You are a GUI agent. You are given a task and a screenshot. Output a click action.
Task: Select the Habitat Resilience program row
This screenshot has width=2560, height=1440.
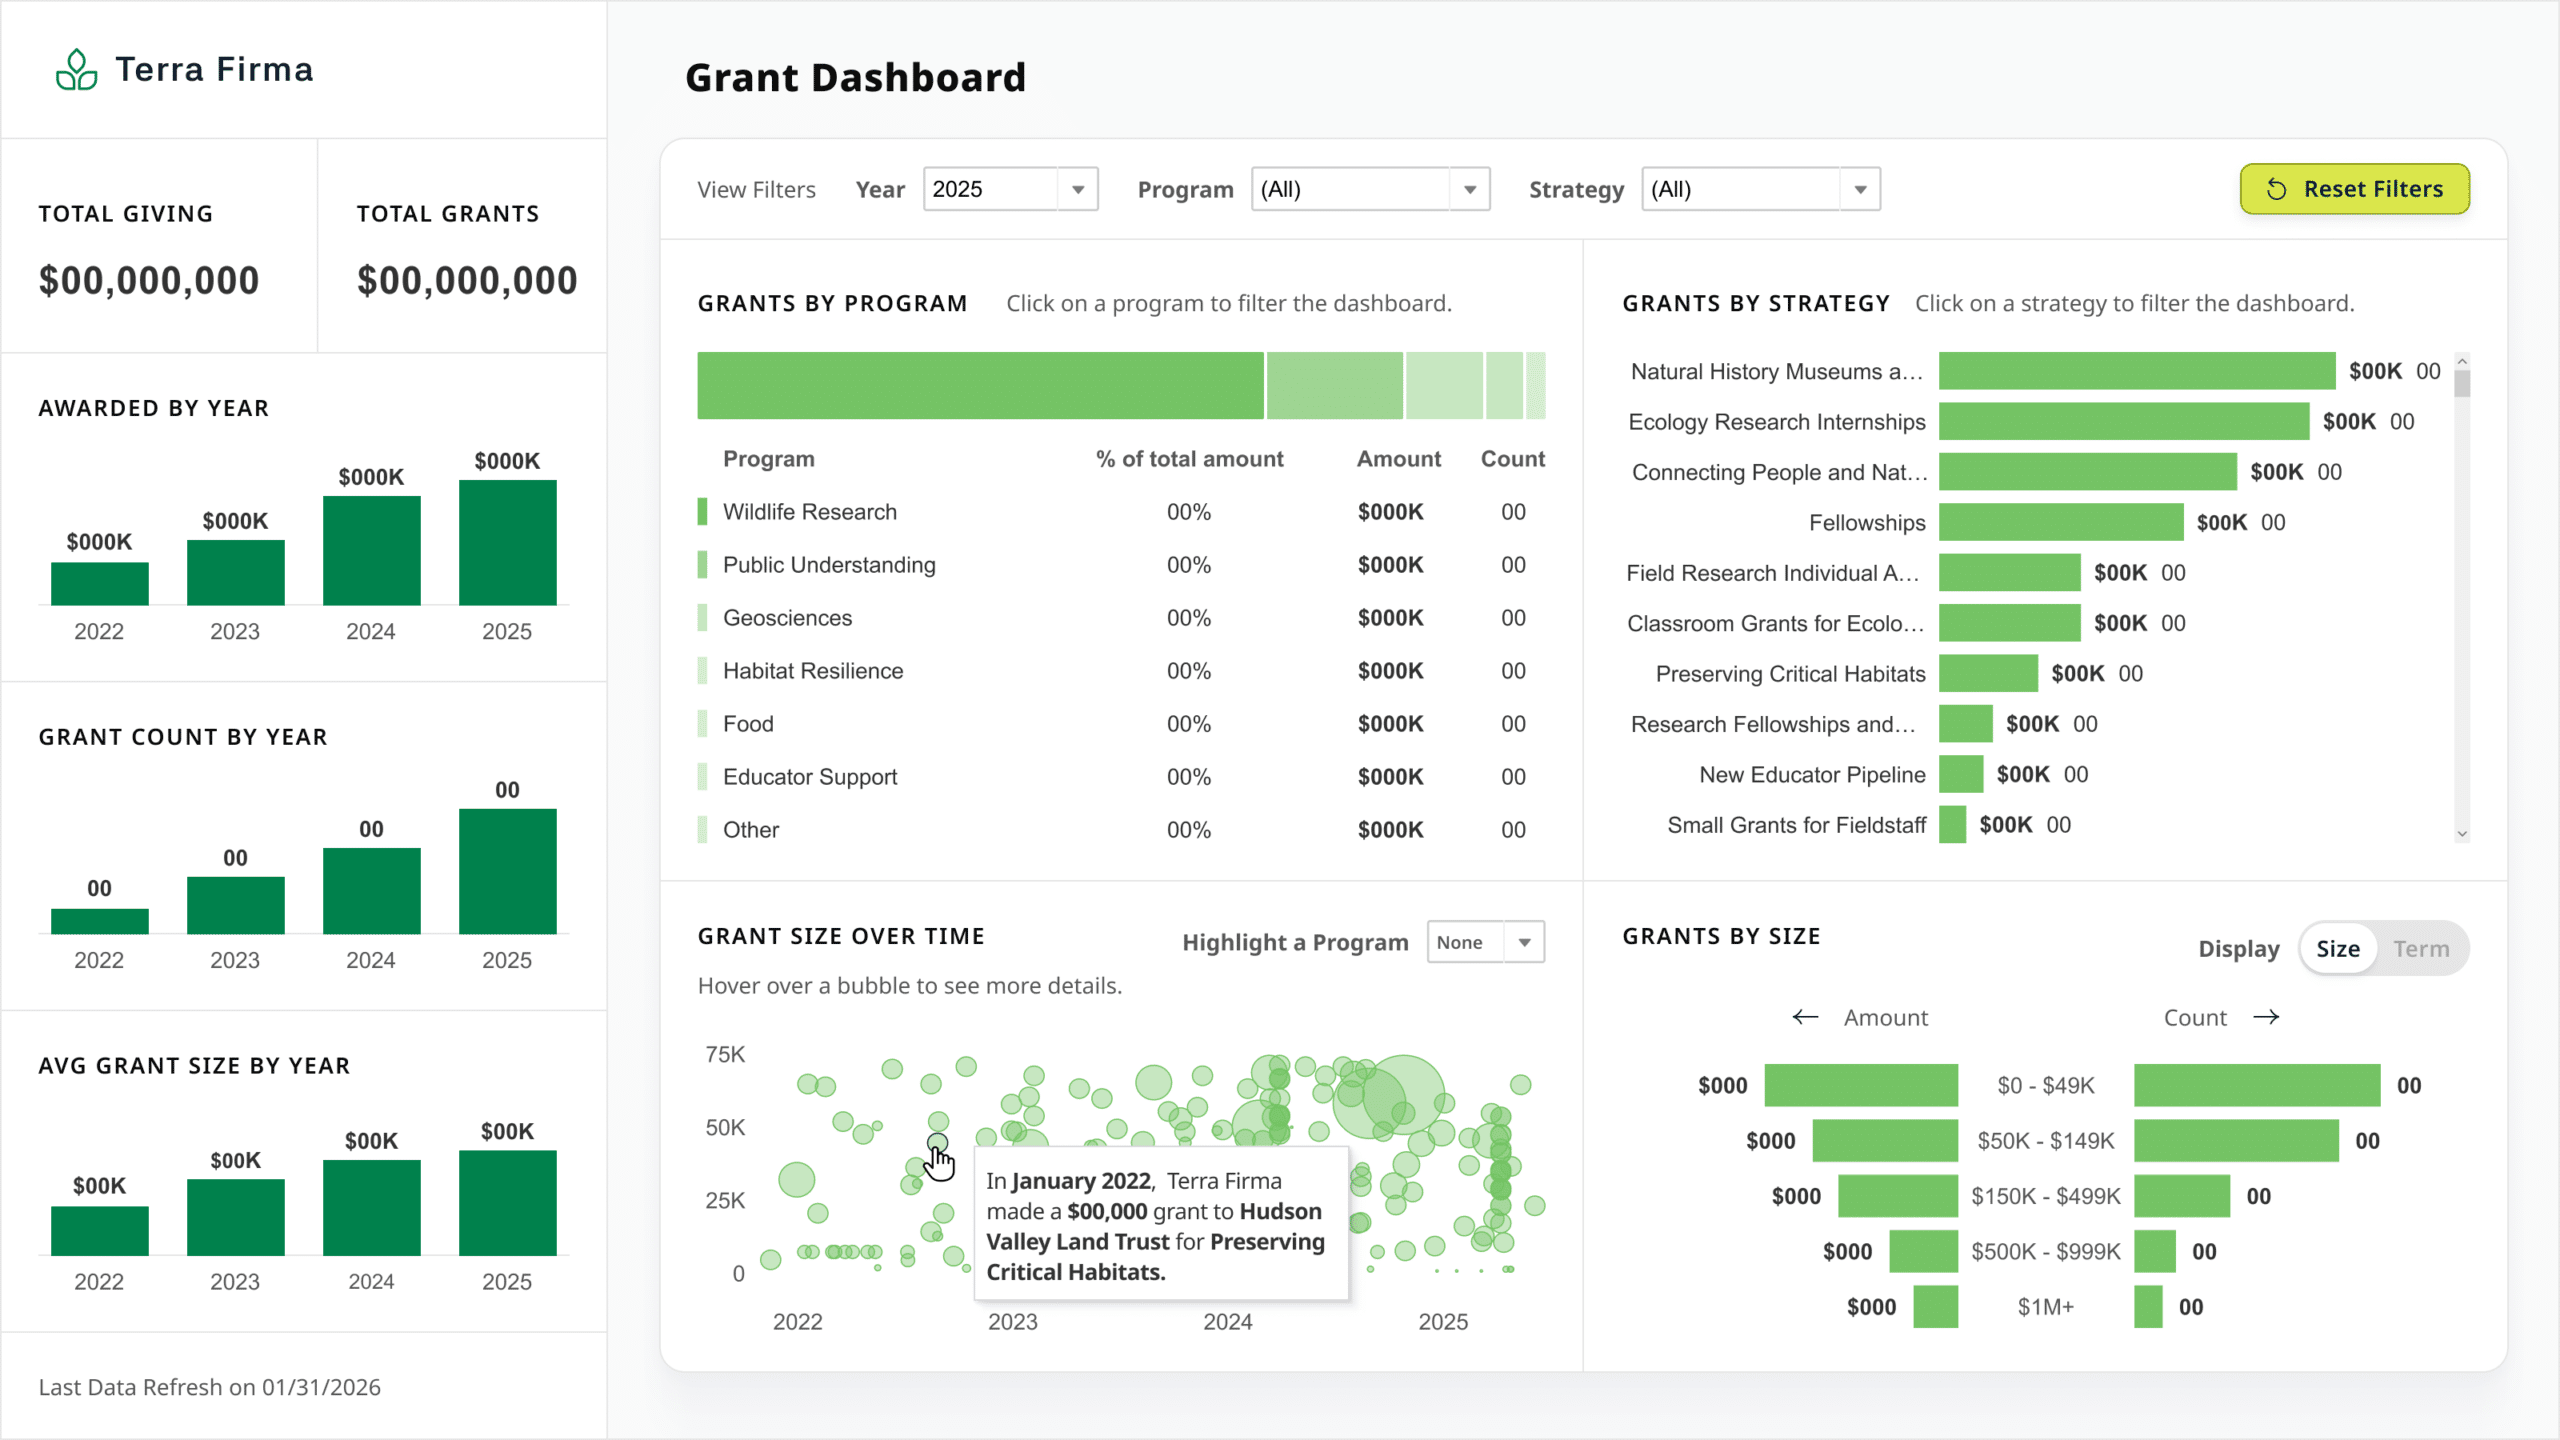click(1121, 671)
